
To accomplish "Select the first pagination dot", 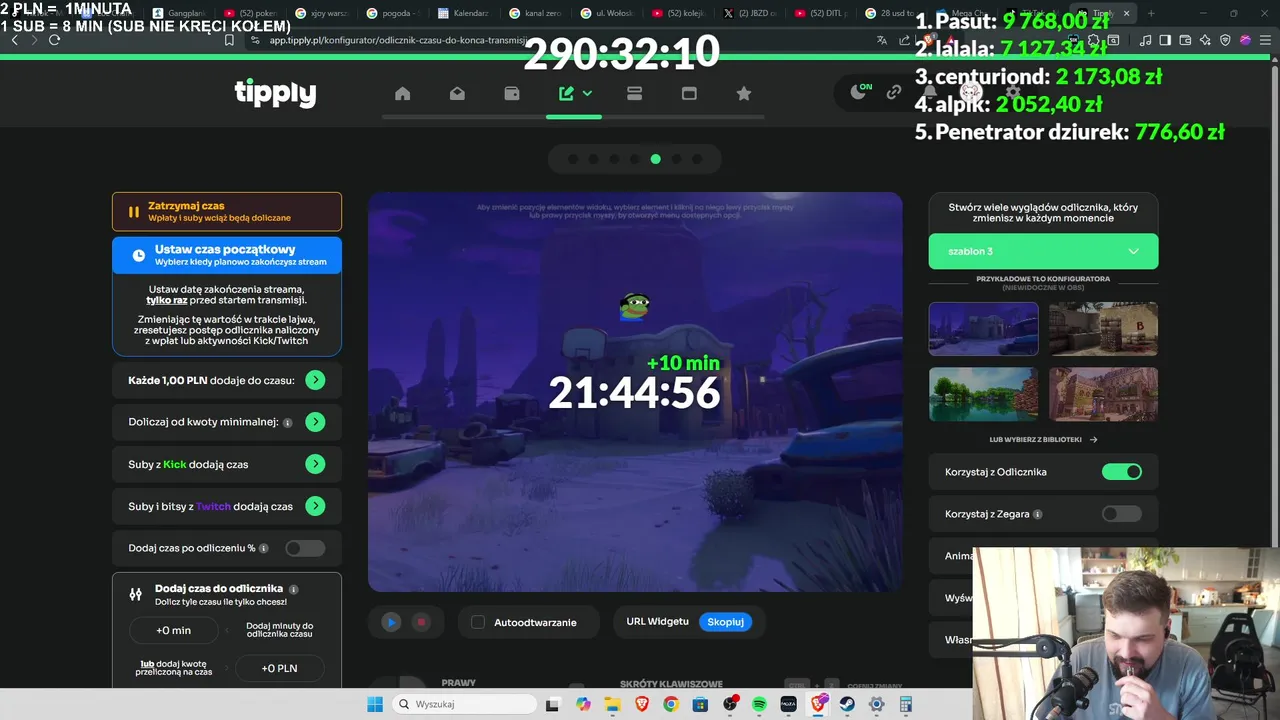I will [x=573, y=159].
